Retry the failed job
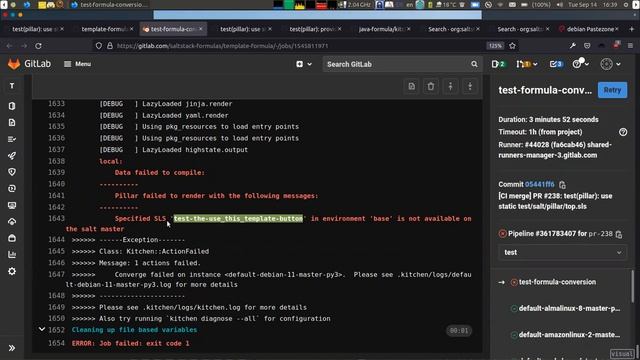 [612, 90]
